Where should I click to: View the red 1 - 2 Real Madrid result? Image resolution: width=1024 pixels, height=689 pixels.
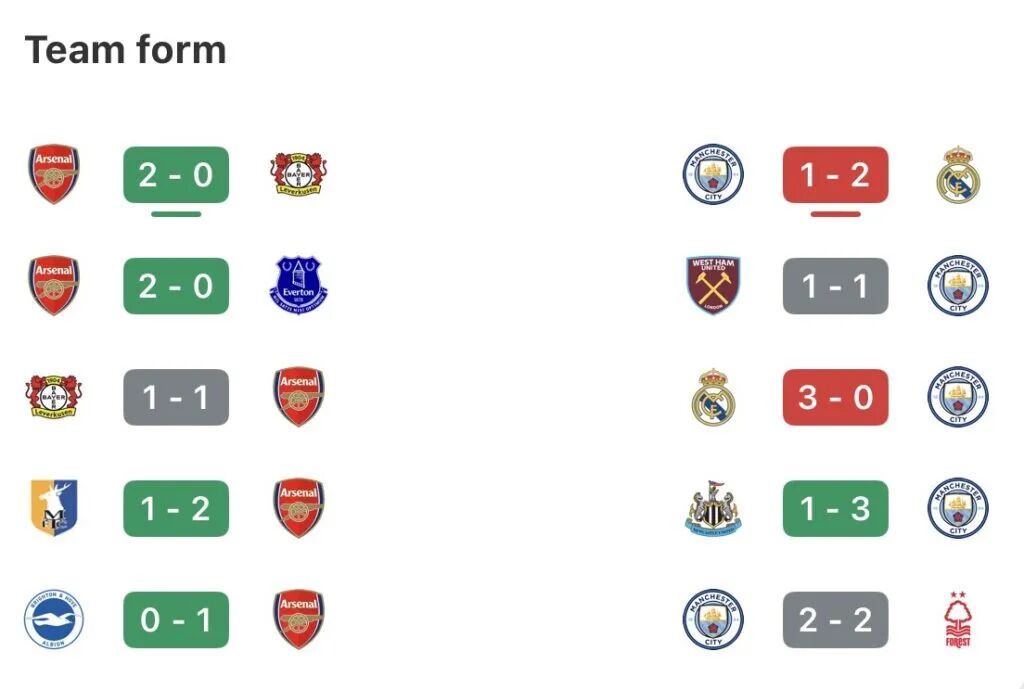click(x=835, y=175)
